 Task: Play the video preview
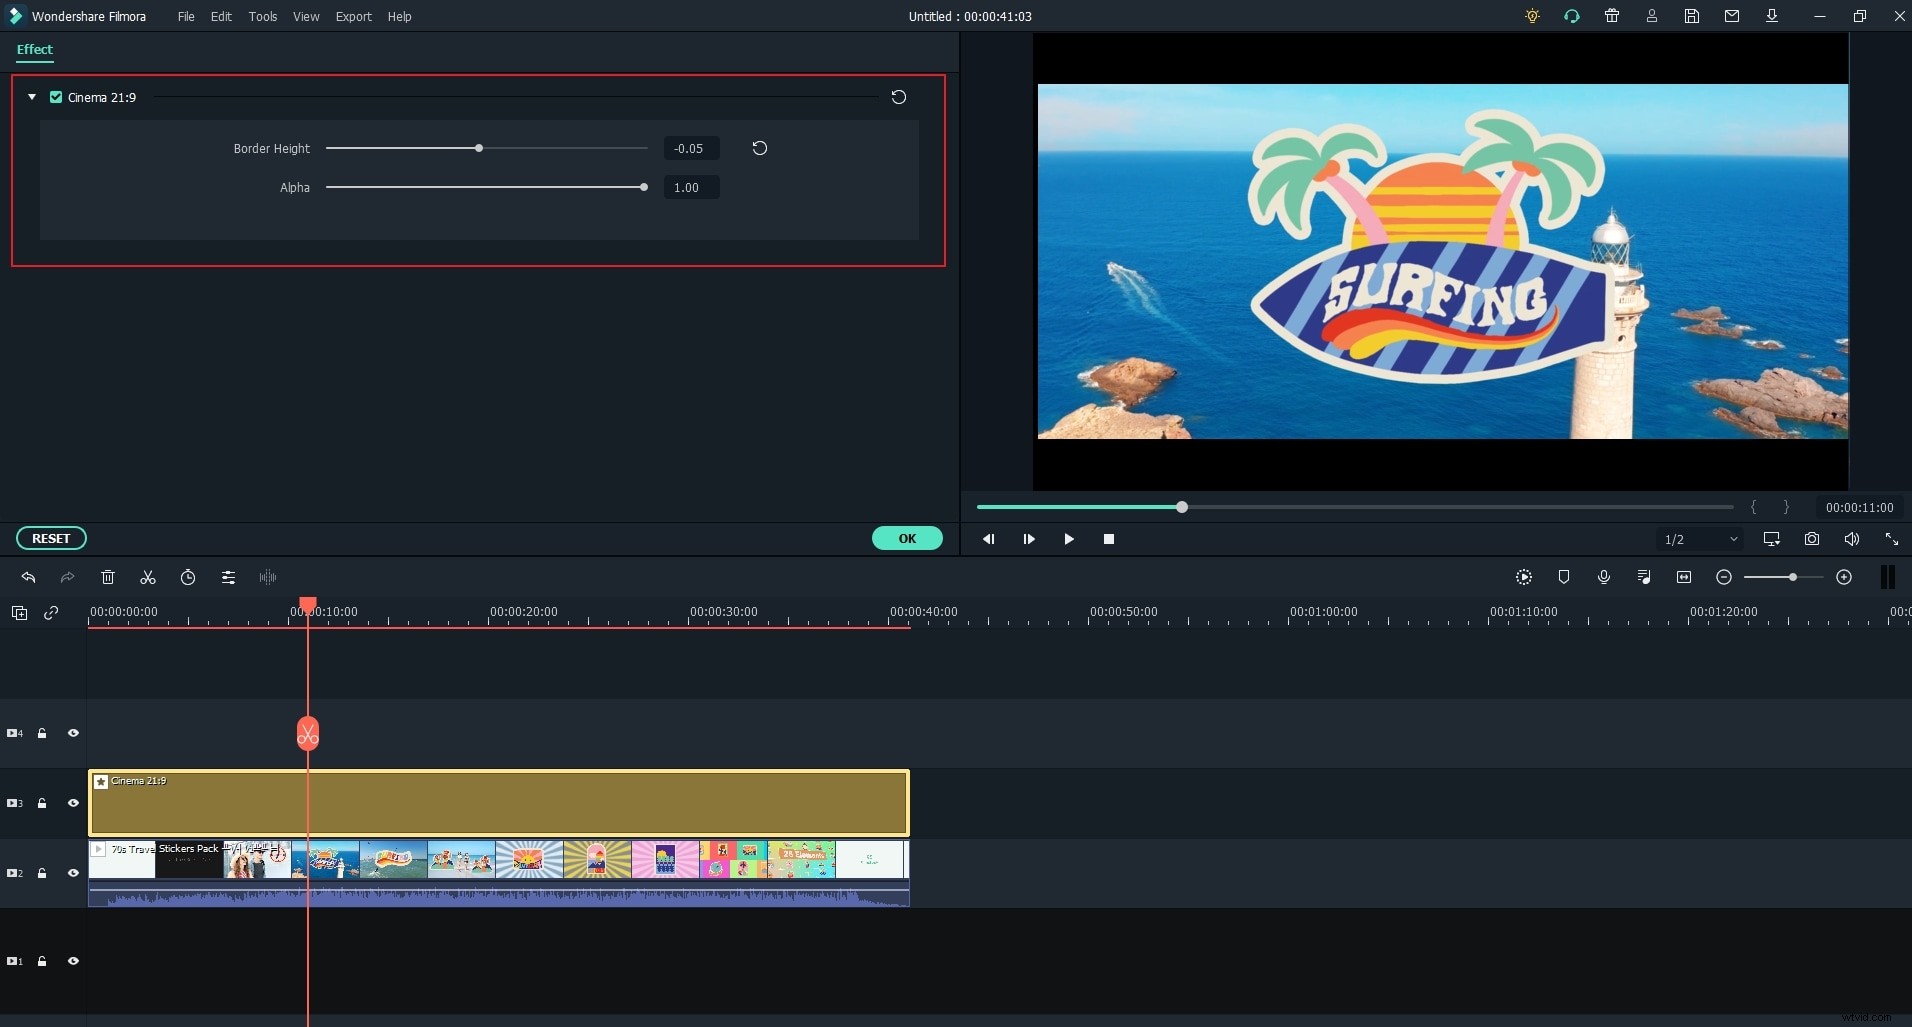[x=1068, y=539]
